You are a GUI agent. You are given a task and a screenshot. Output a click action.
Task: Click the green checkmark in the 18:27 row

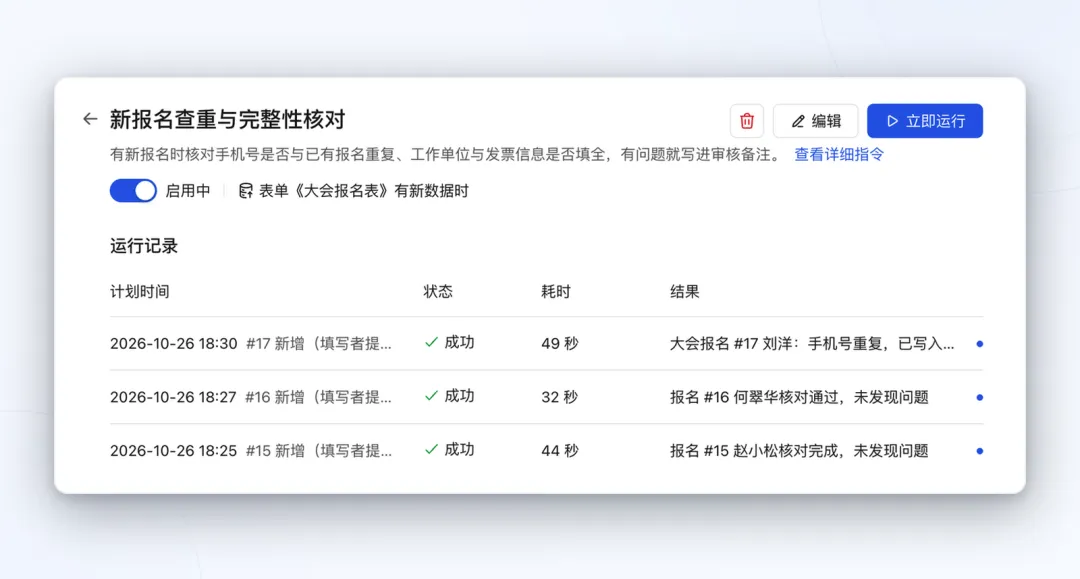(x=431, y=396)
